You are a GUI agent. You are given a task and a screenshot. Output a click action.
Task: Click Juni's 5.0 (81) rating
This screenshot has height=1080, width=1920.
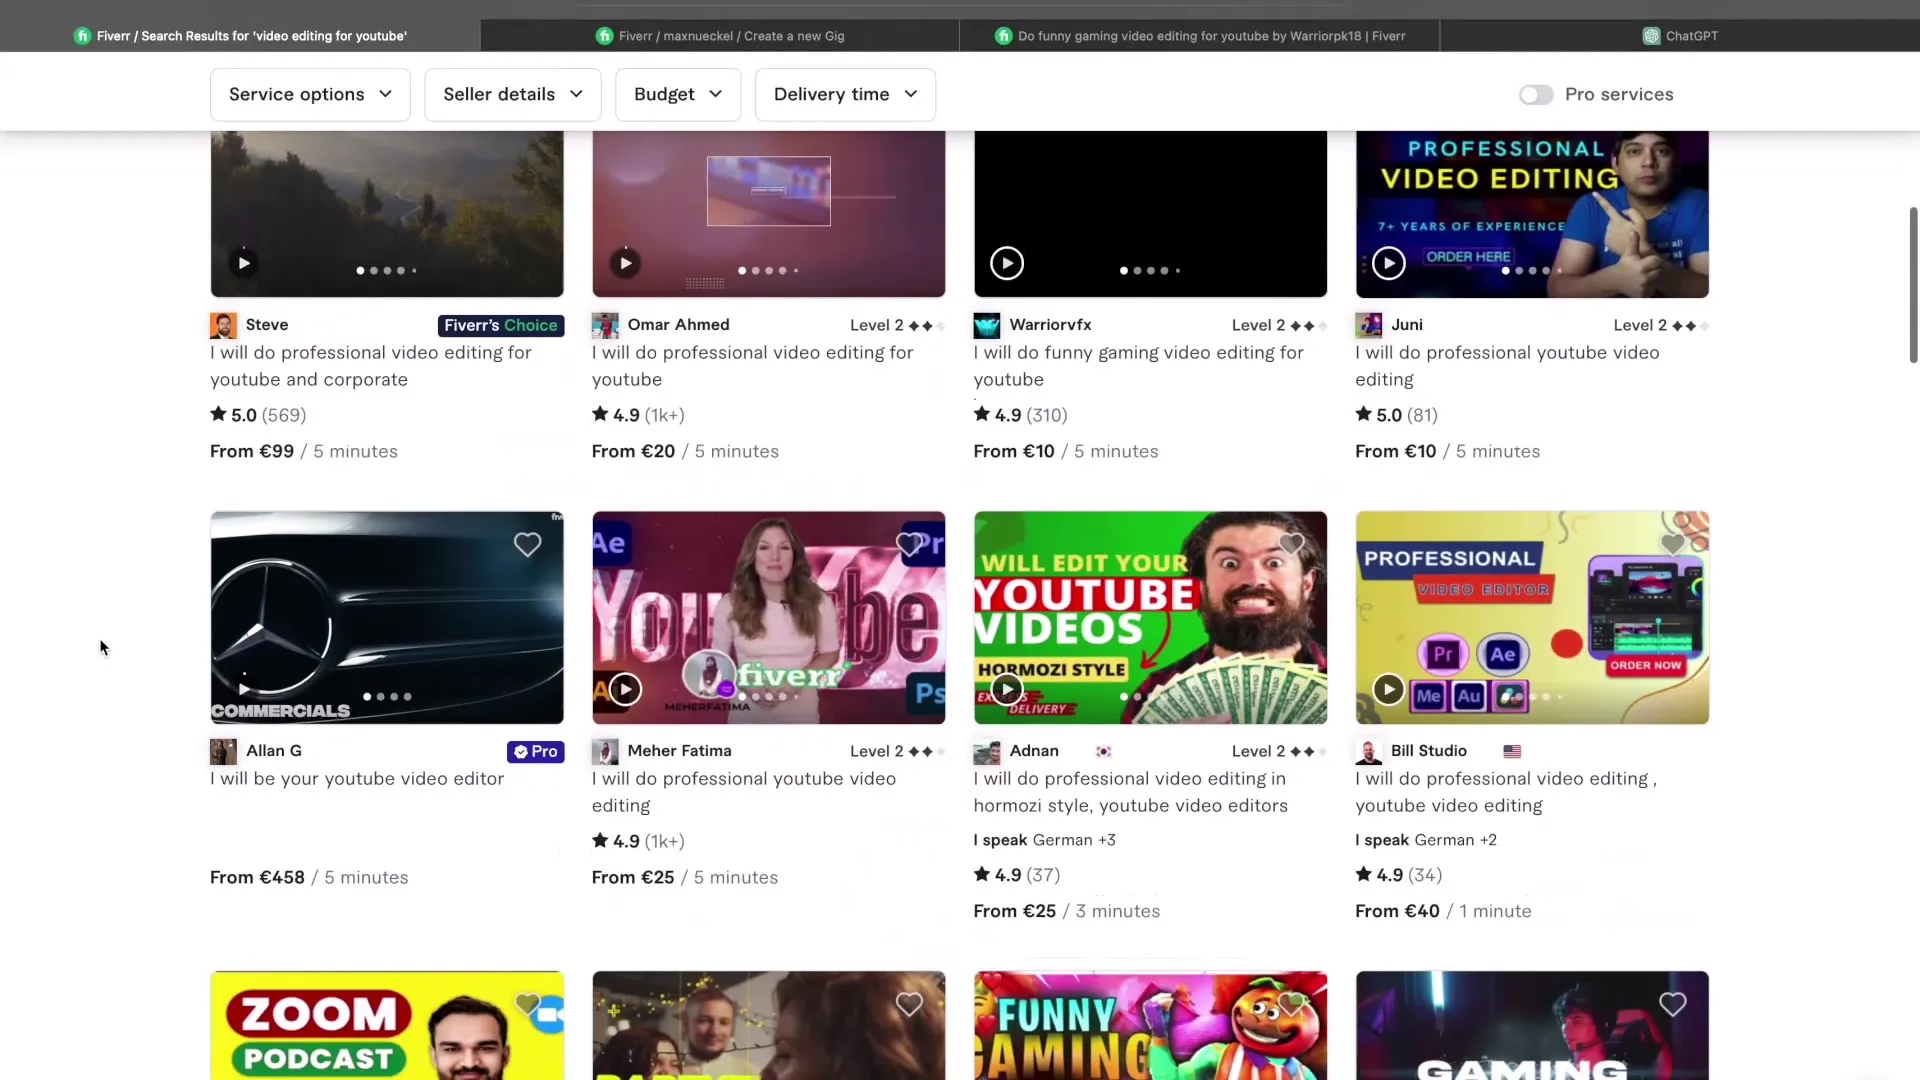pyautogui.click(x=1397, y=415)
